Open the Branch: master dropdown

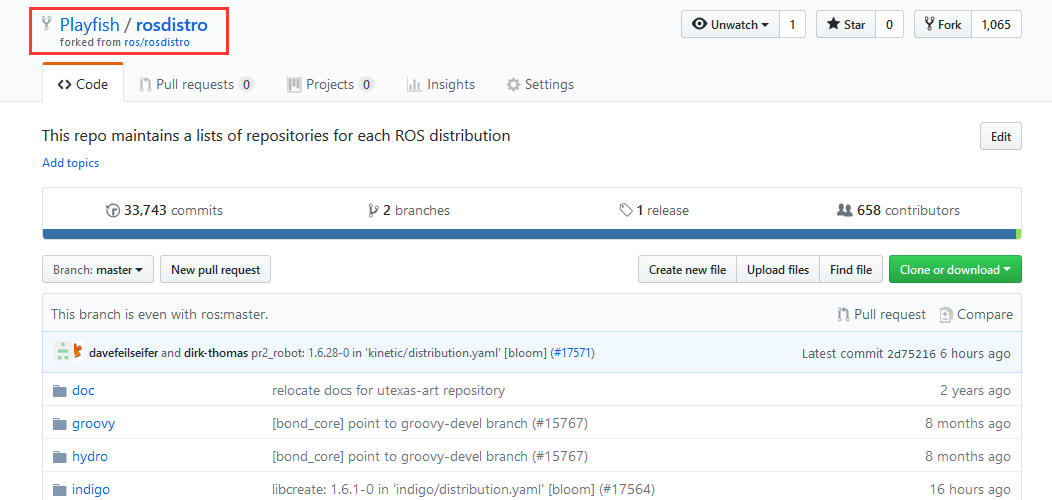(98, 270)
